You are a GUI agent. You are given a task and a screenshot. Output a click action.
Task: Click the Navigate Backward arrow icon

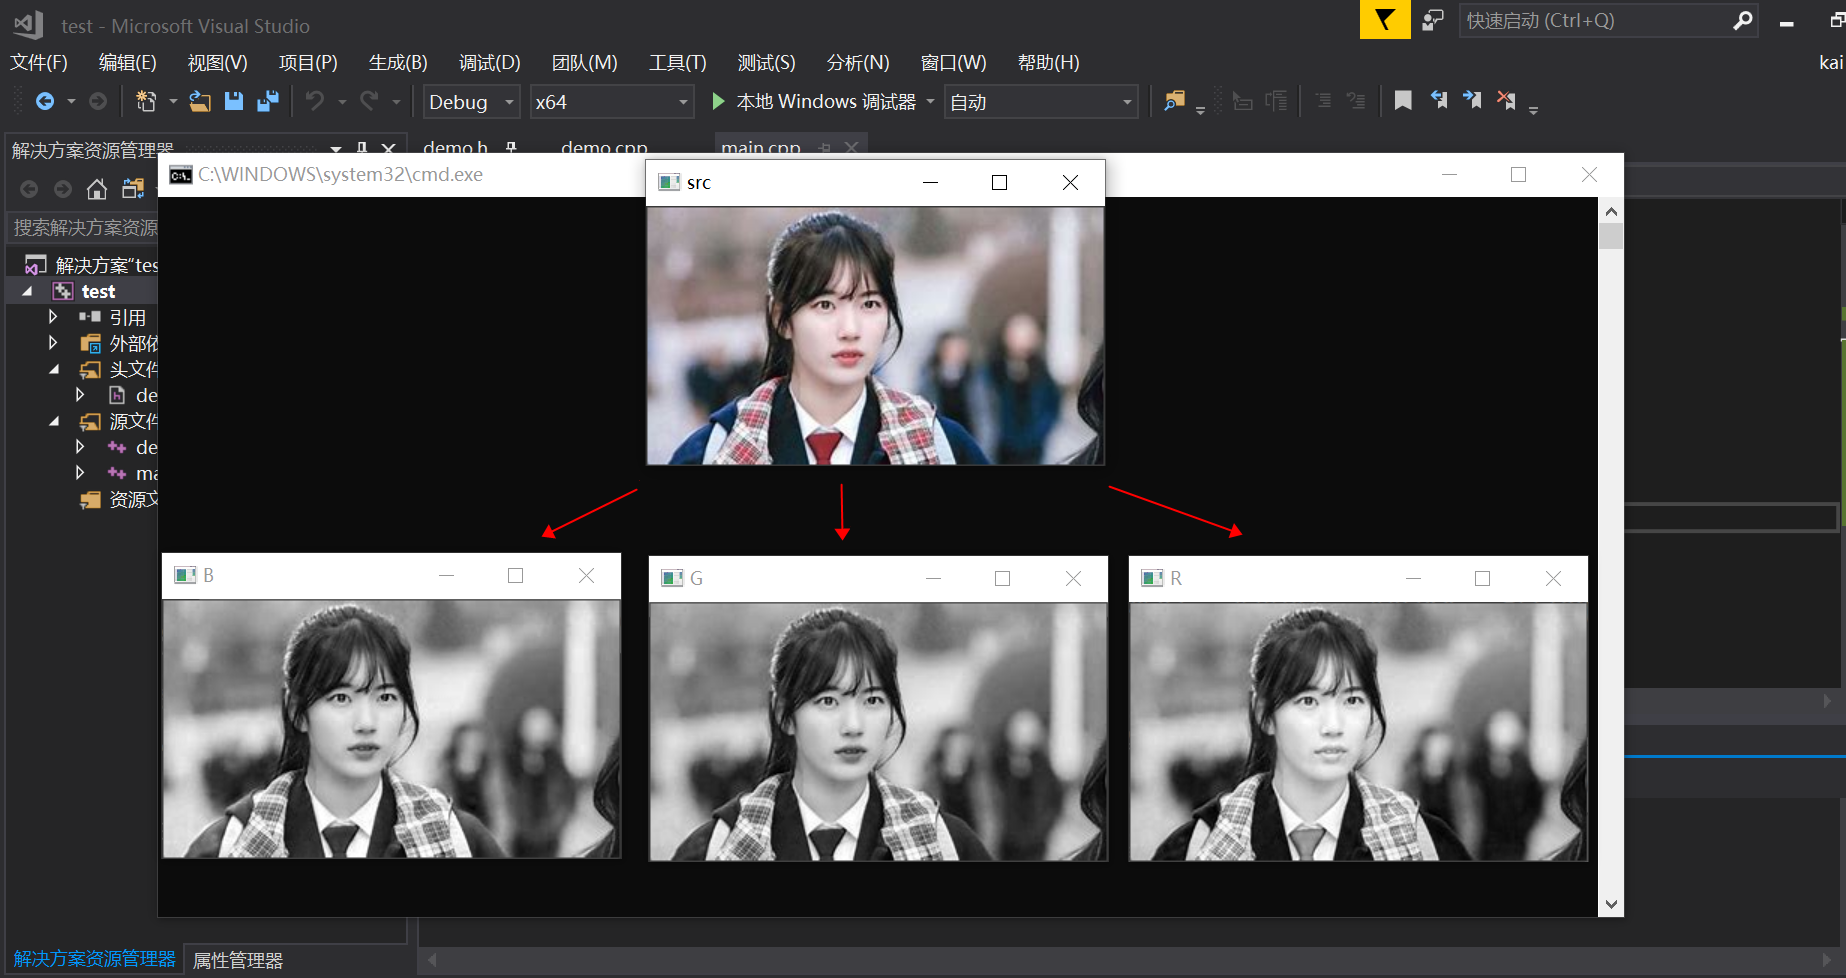point(43,101)
